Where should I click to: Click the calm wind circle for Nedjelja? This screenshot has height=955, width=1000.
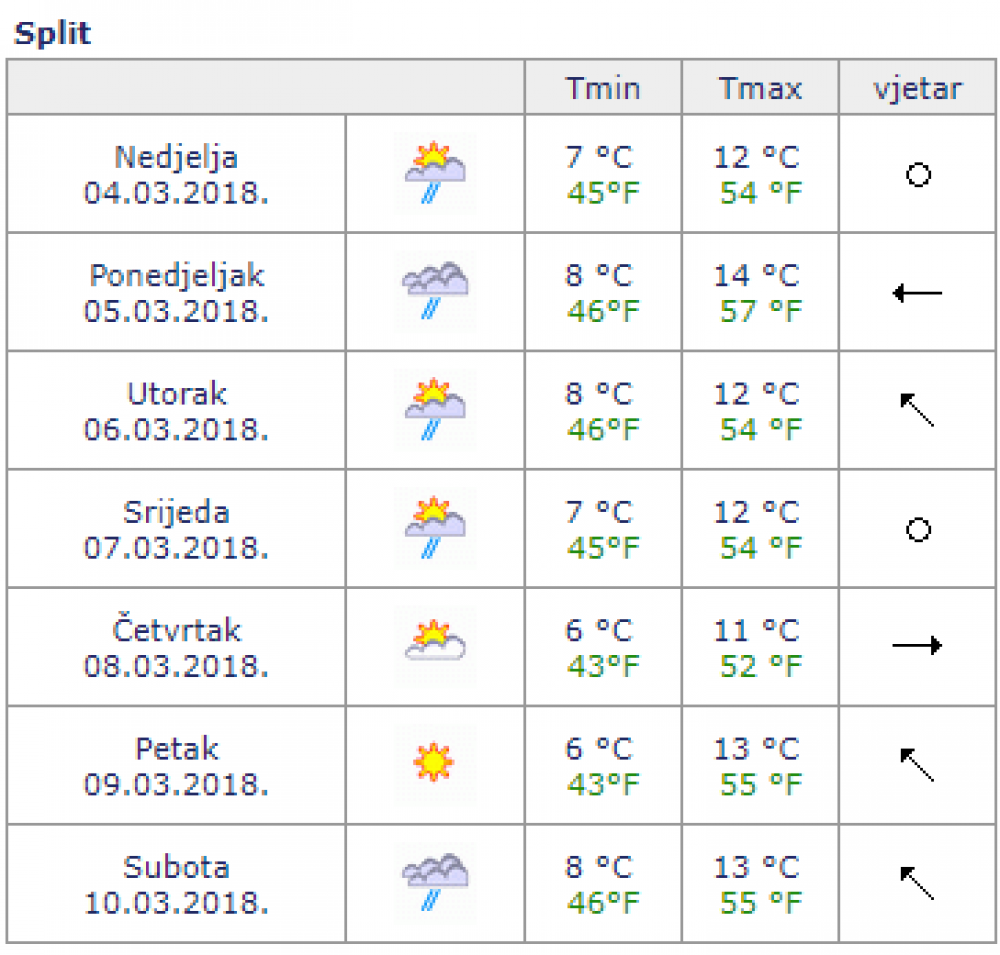click(918, 174)
